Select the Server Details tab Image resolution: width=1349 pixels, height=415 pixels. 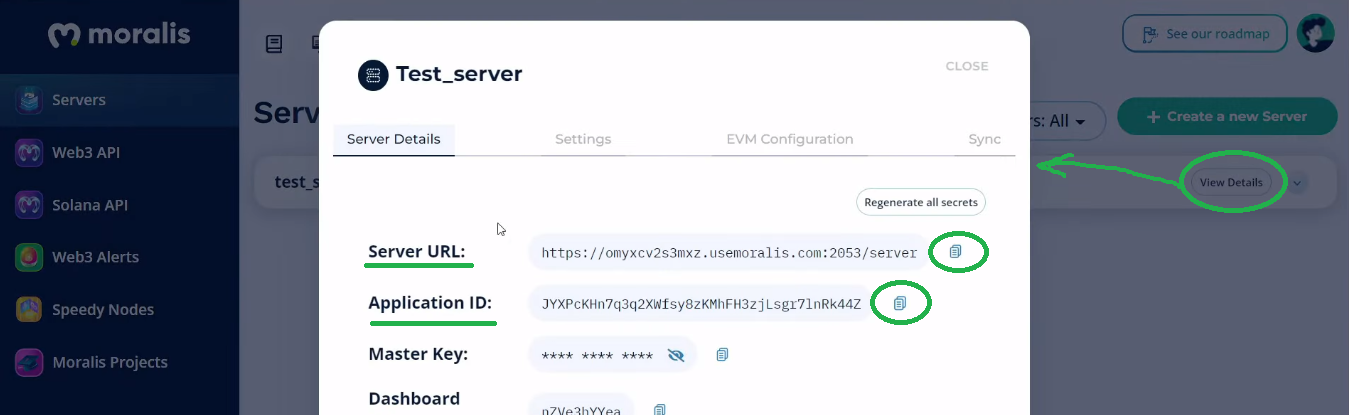[x=394, y=139]
